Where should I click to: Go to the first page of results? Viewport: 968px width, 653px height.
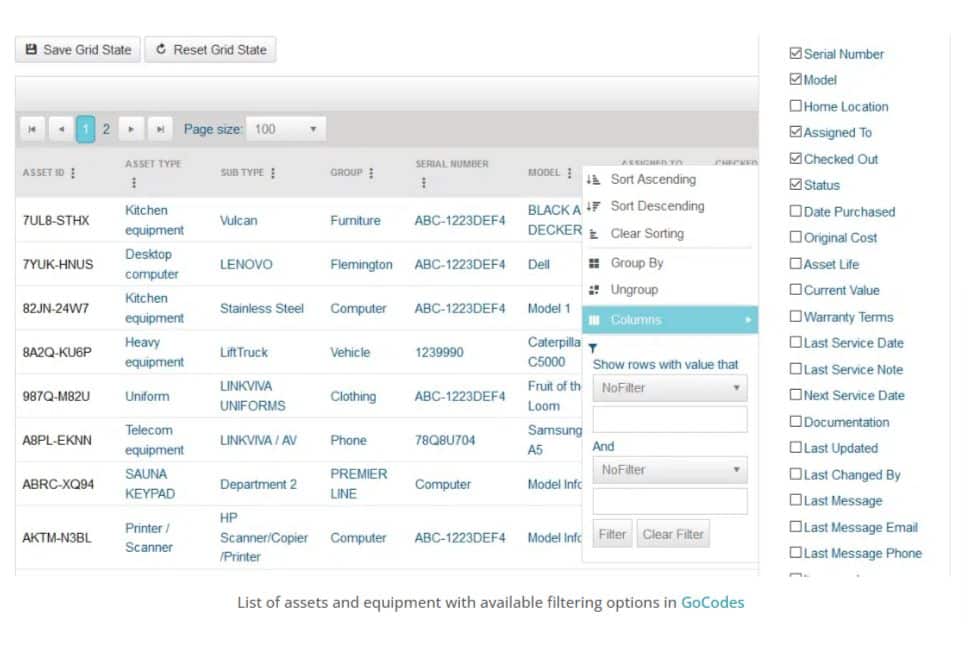pos(31,128)
